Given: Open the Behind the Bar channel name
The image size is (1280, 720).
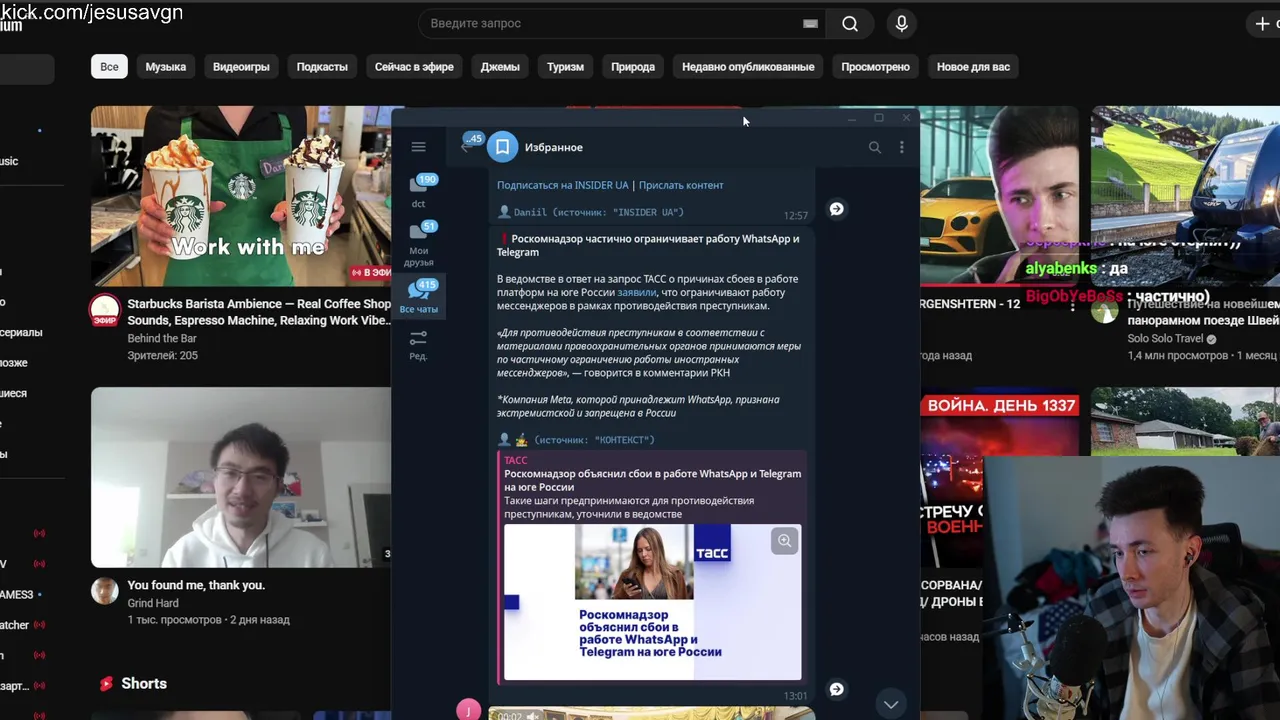Looking at the screenshot, I should pos(162,339).
